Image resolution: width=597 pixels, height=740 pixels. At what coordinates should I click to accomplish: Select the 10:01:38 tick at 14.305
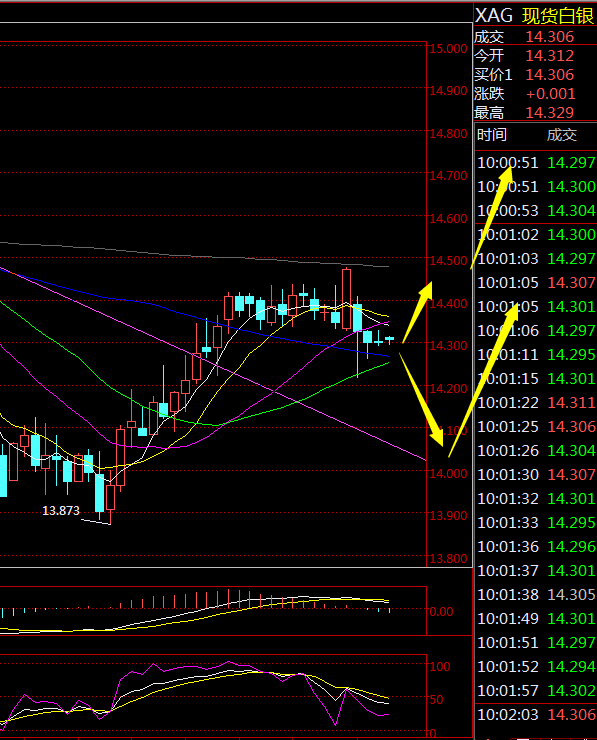pyautogui.click(x=536, y=595)
